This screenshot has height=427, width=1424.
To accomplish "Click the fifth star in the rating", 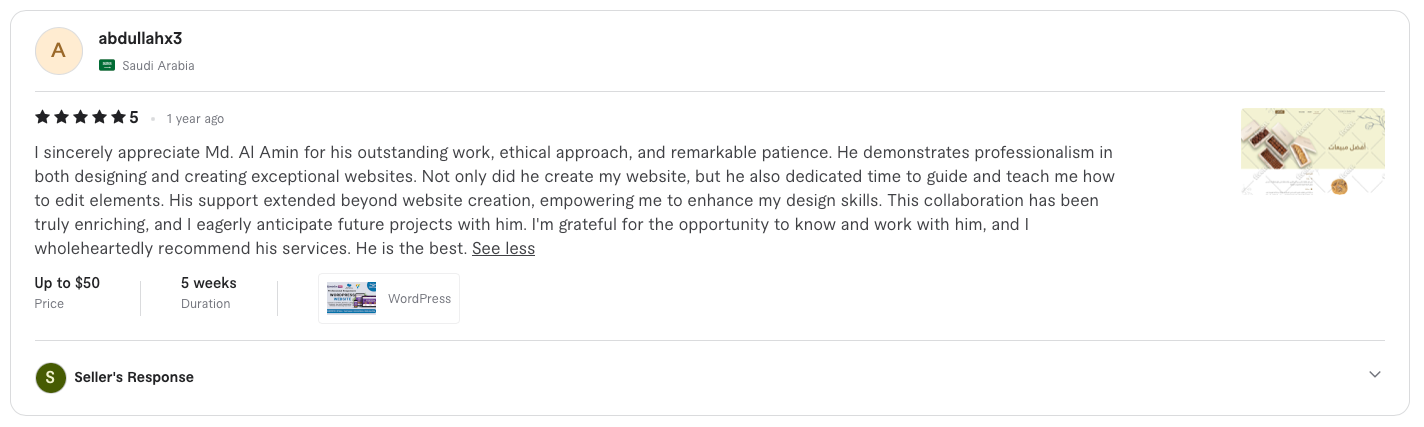I will [118, 118].
